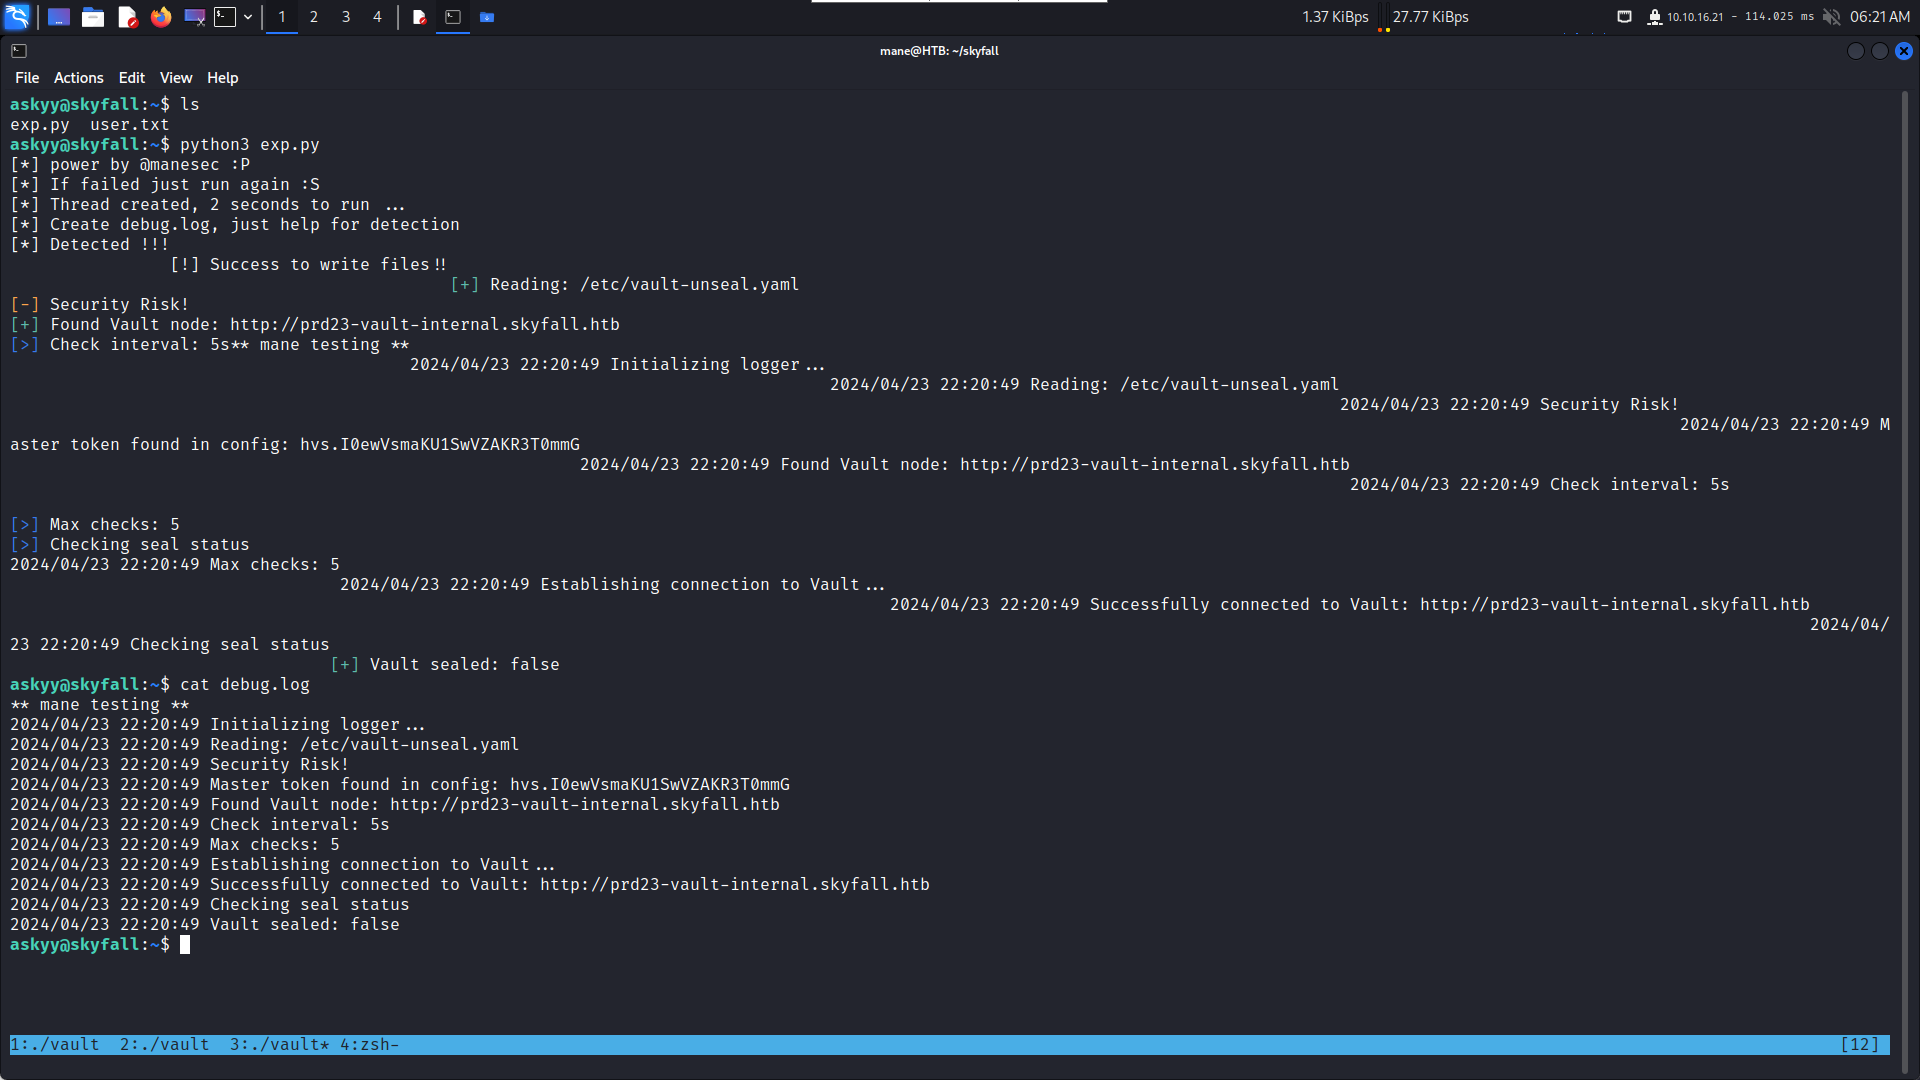Click 'exp.py' in ls output

pyautogui.click(x=40, y=125)
